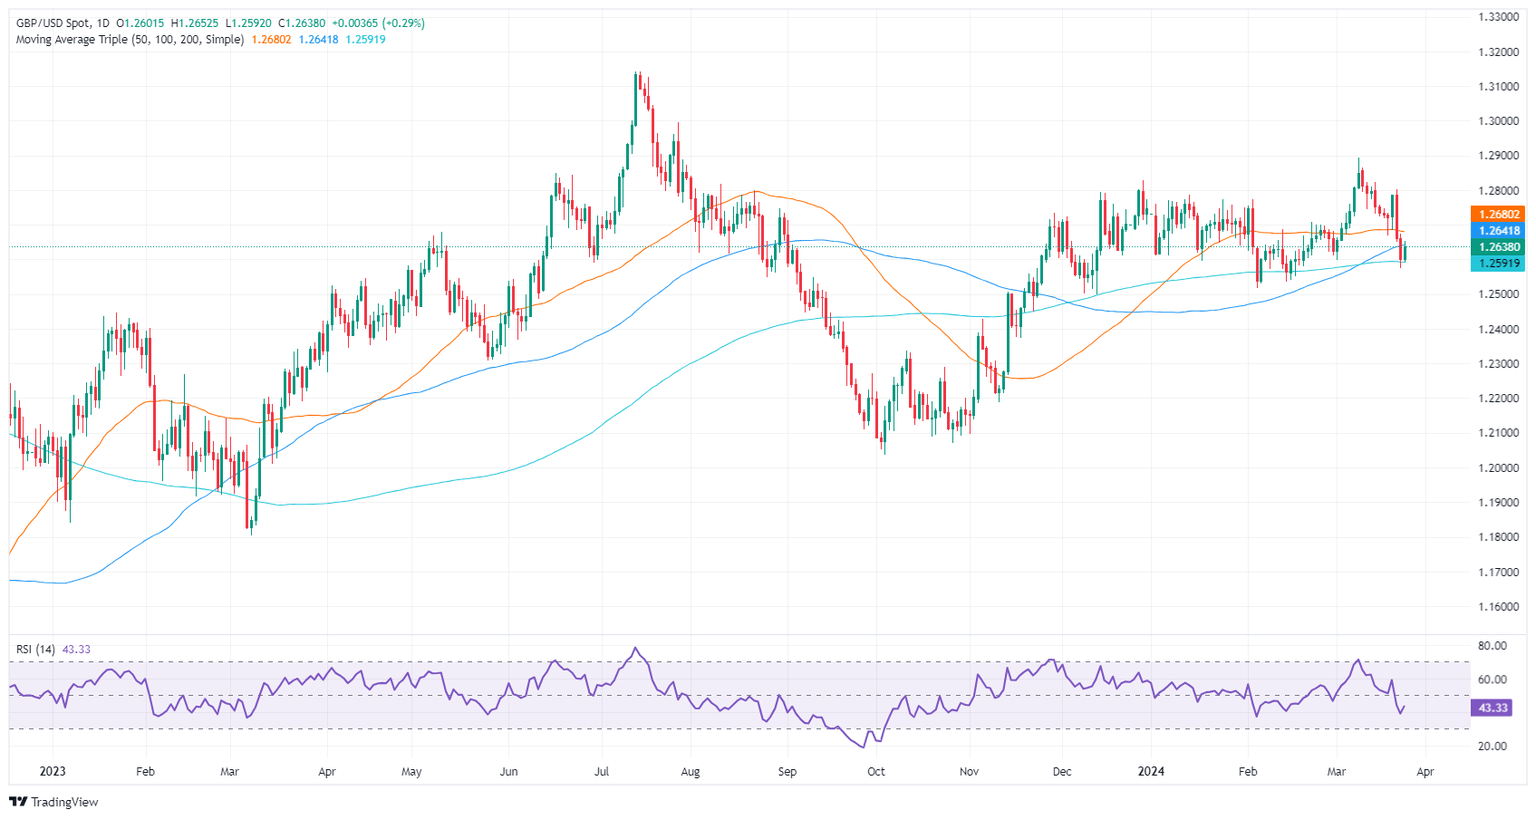Select the Jul label on date axis
The width and height of the screenshot is (1536, 818).
click(602, 772)
